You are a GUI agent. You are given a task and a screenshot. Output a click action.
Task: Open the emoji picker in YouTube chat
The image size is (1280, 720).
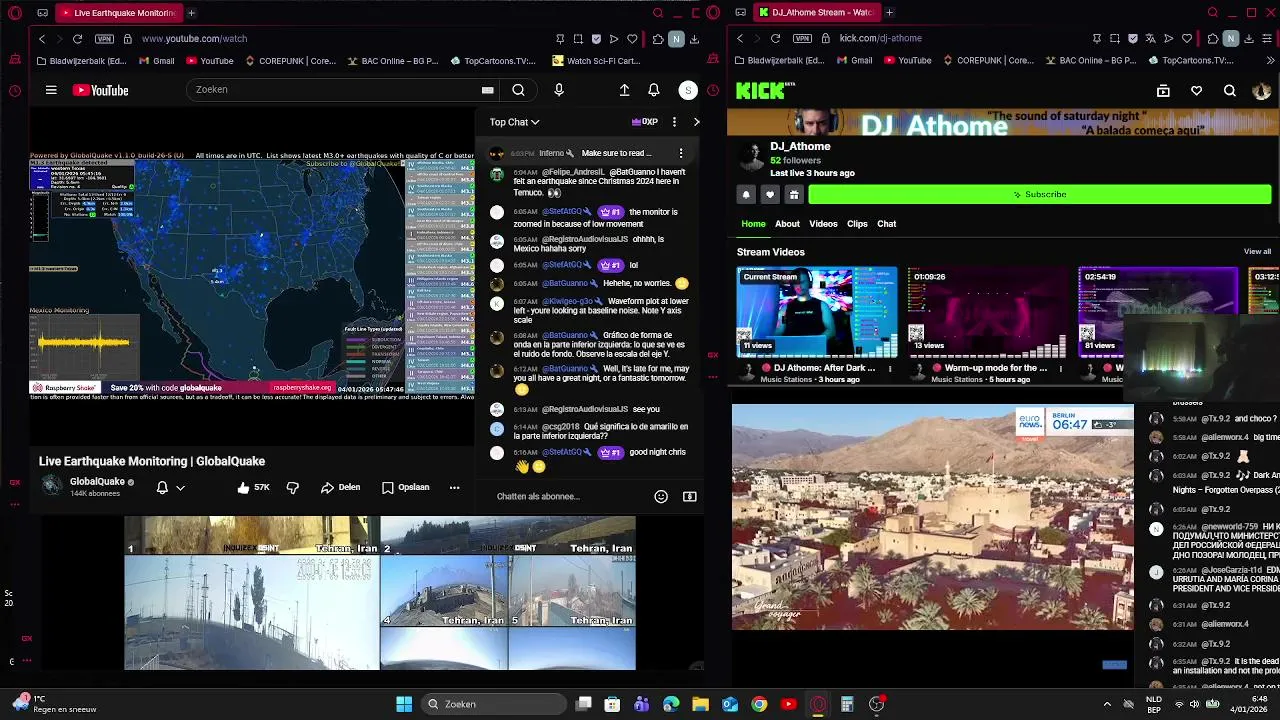tap(661, 496)
